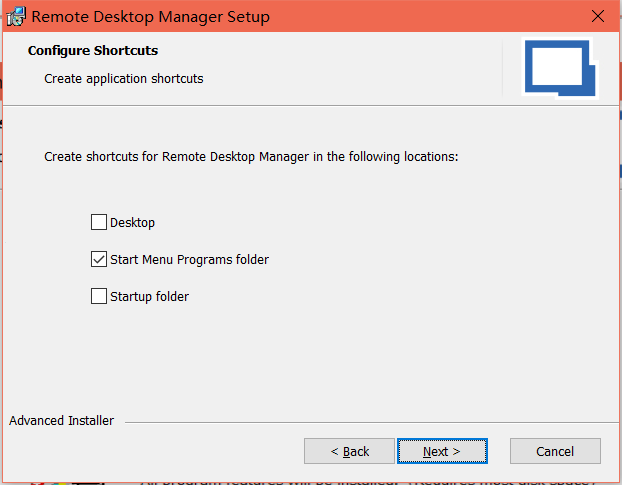Viewport: 622px width, 485px height.
Task: Click the 'Create application shortcuts' subtitle
Action: click(124, 79)
